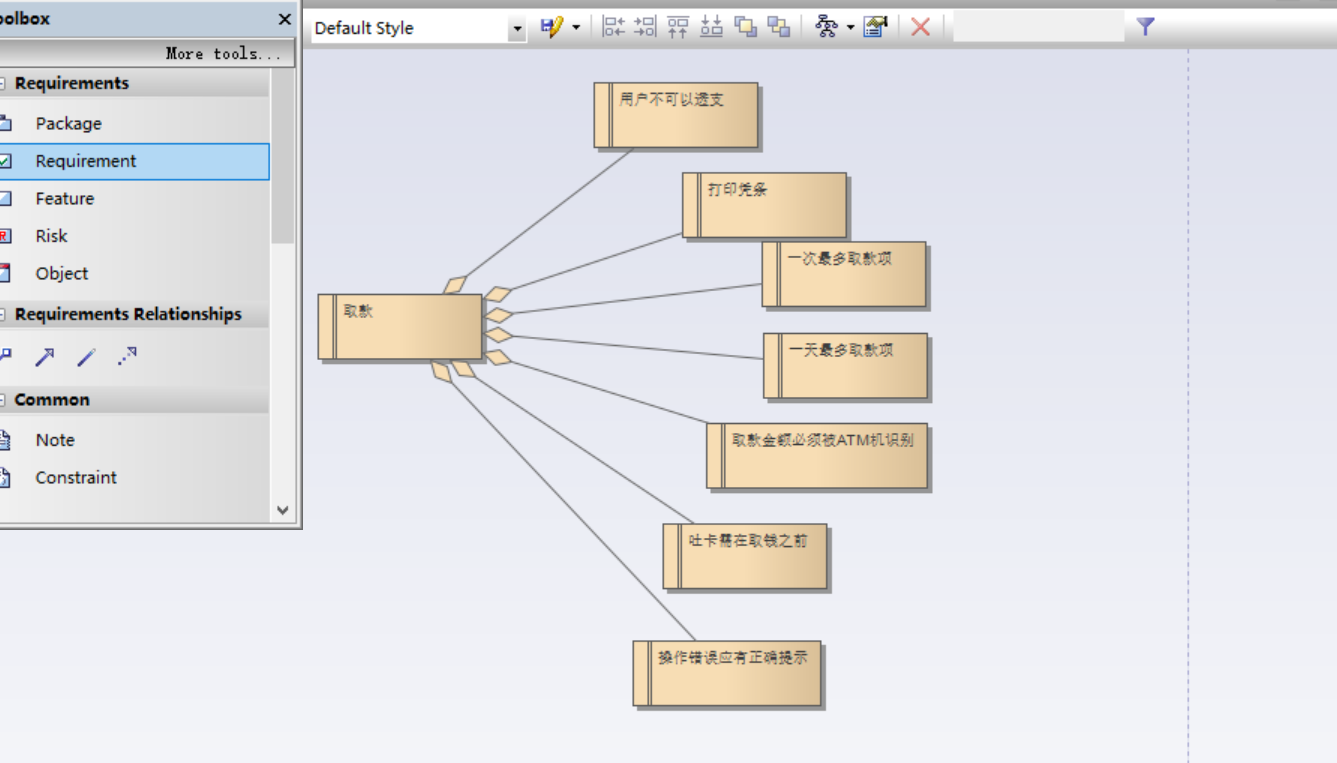This screenshot has height=763, width=1337.
Task: Select the Constraint tool under Common
Action: coord(134,477)
